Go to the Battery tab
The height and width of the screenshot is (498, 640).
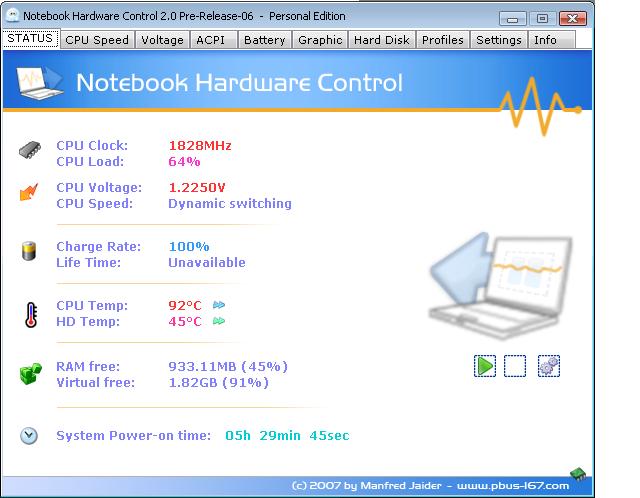tap(264, 40)
